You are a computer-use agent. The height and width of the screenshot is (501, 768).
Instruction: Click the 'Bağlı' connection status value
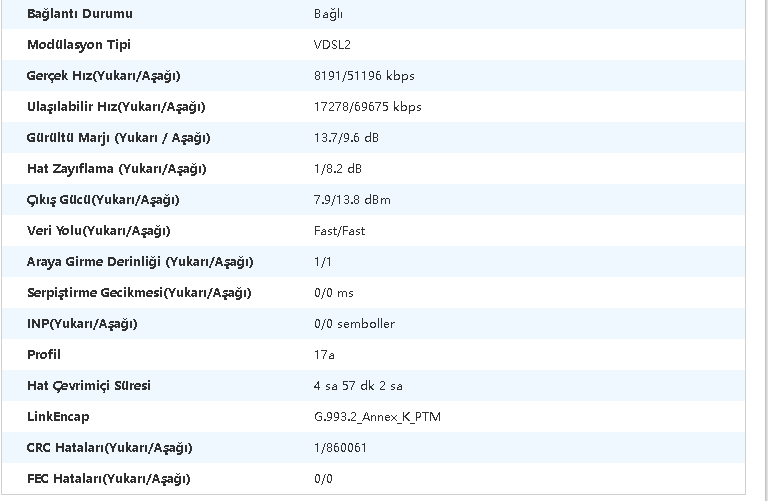tap(328, 14)
